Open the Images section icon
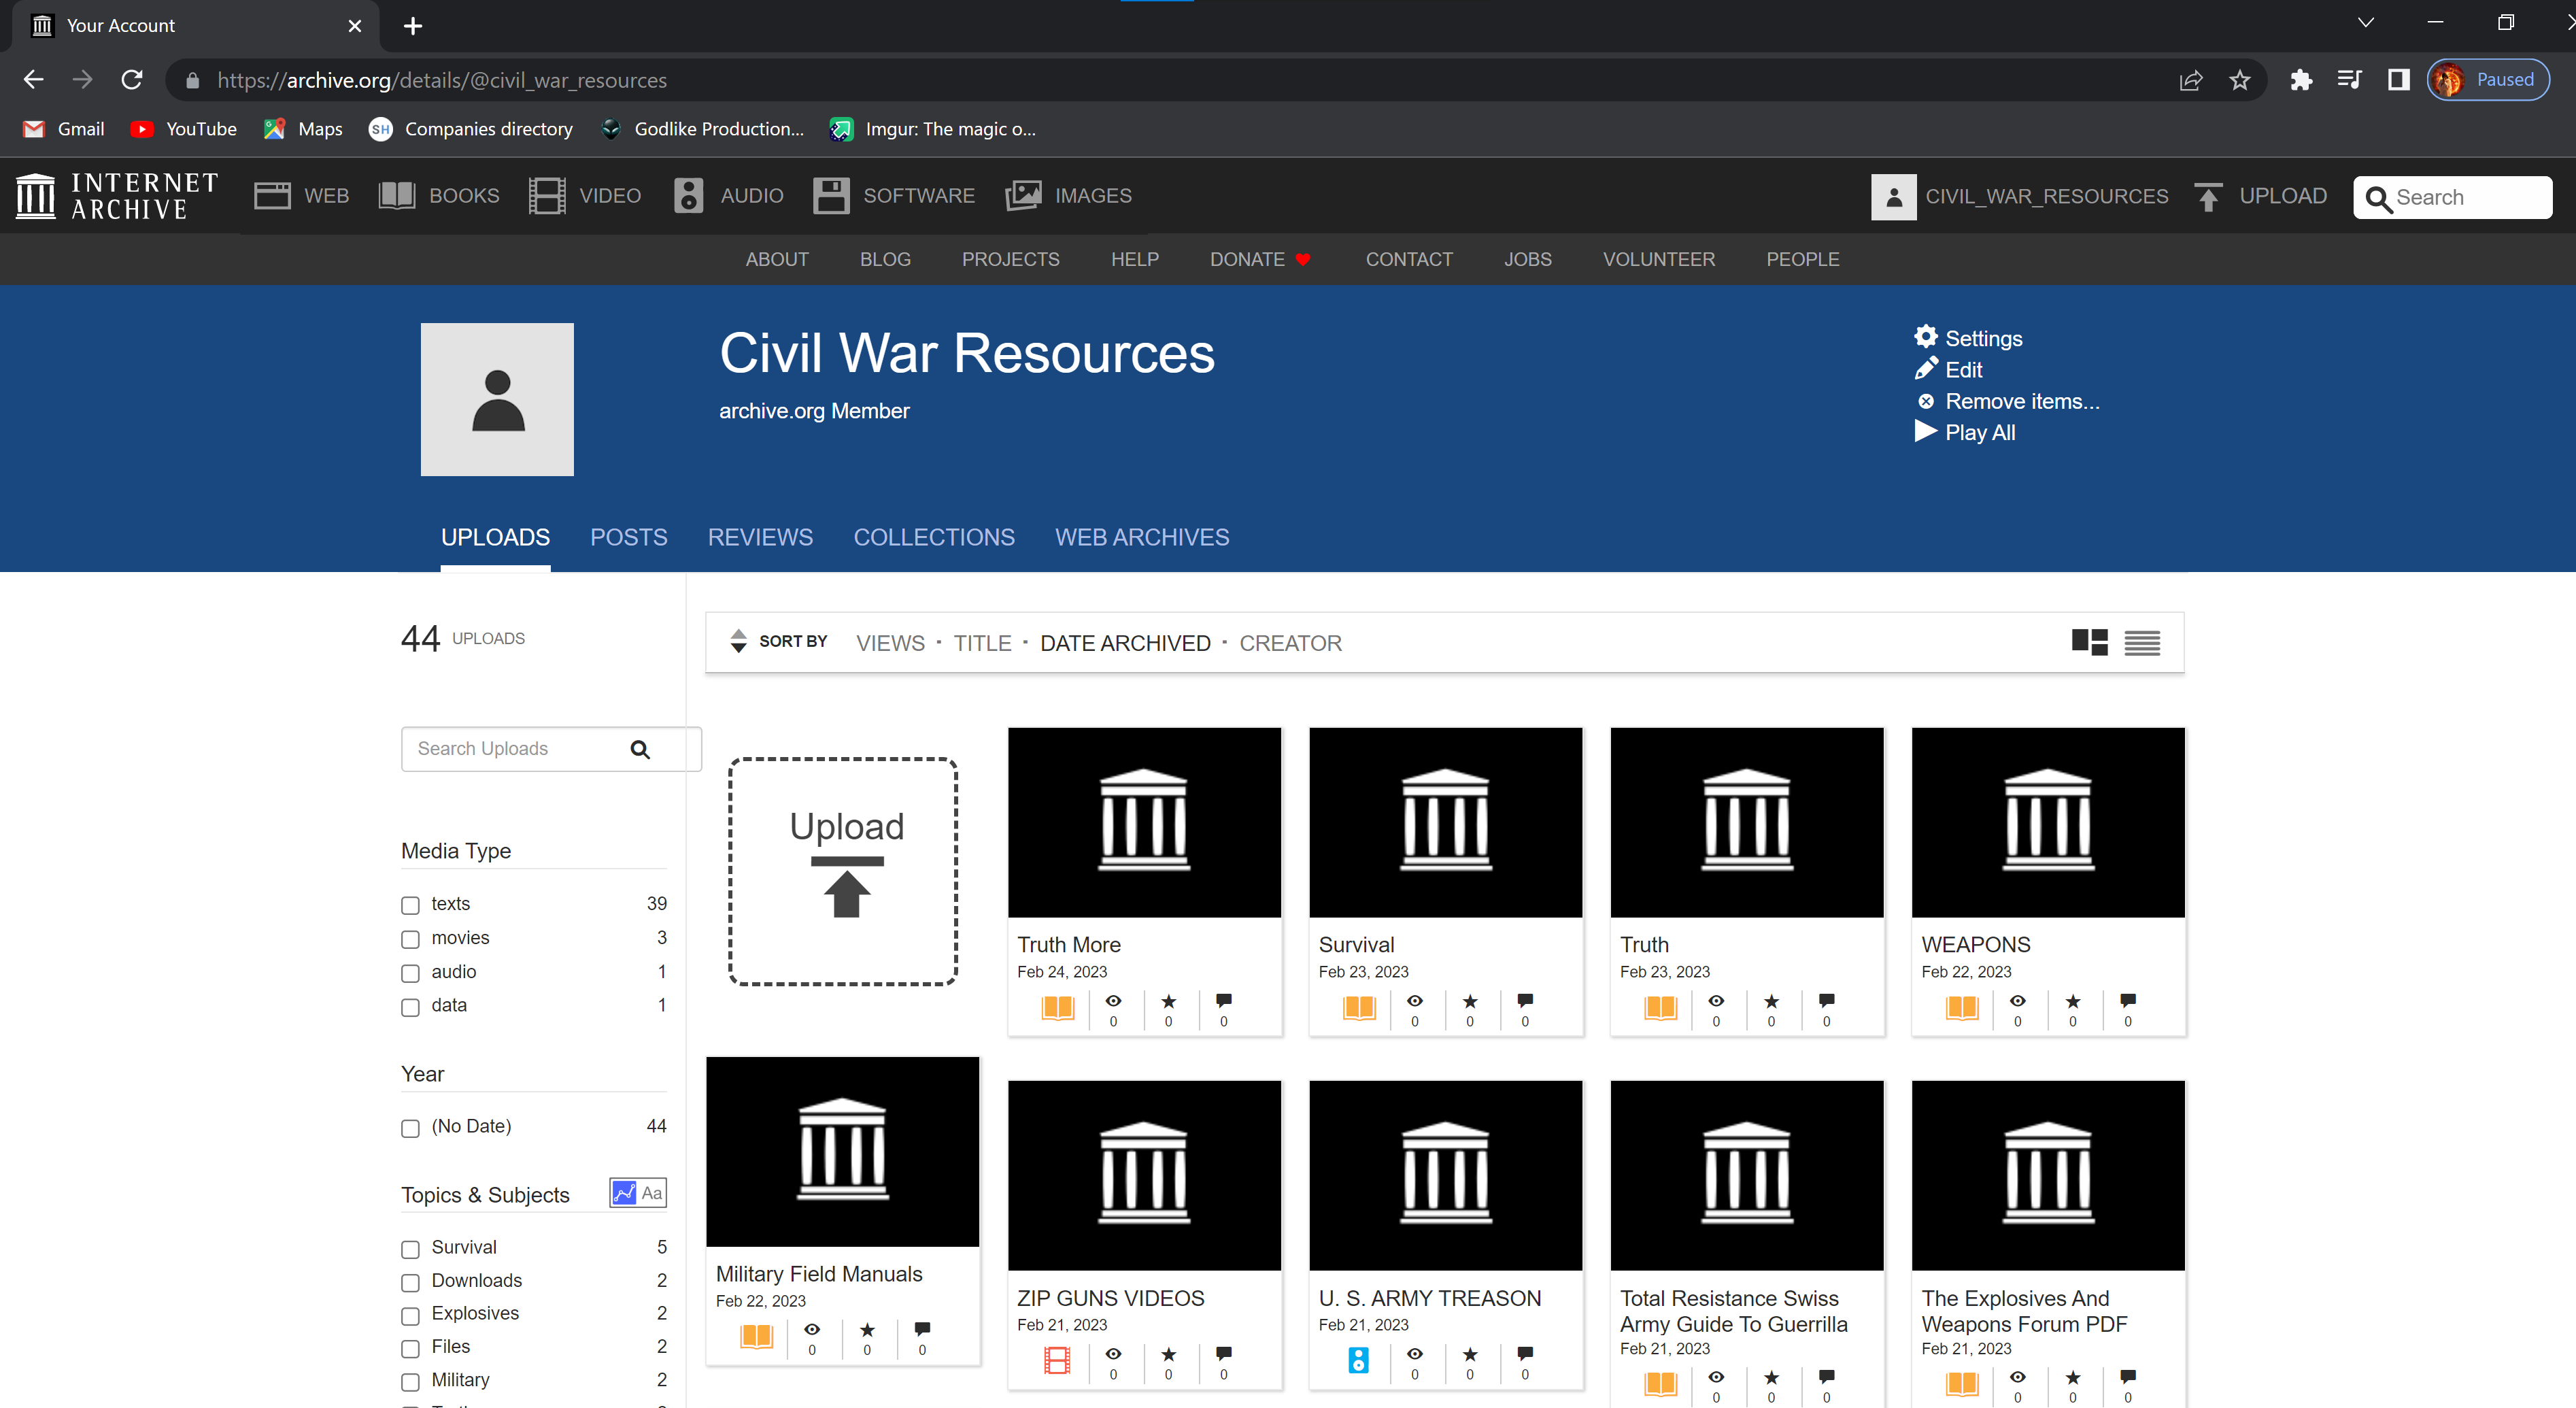This screenshot has height=1408, width=2576. coord(1023,196)
